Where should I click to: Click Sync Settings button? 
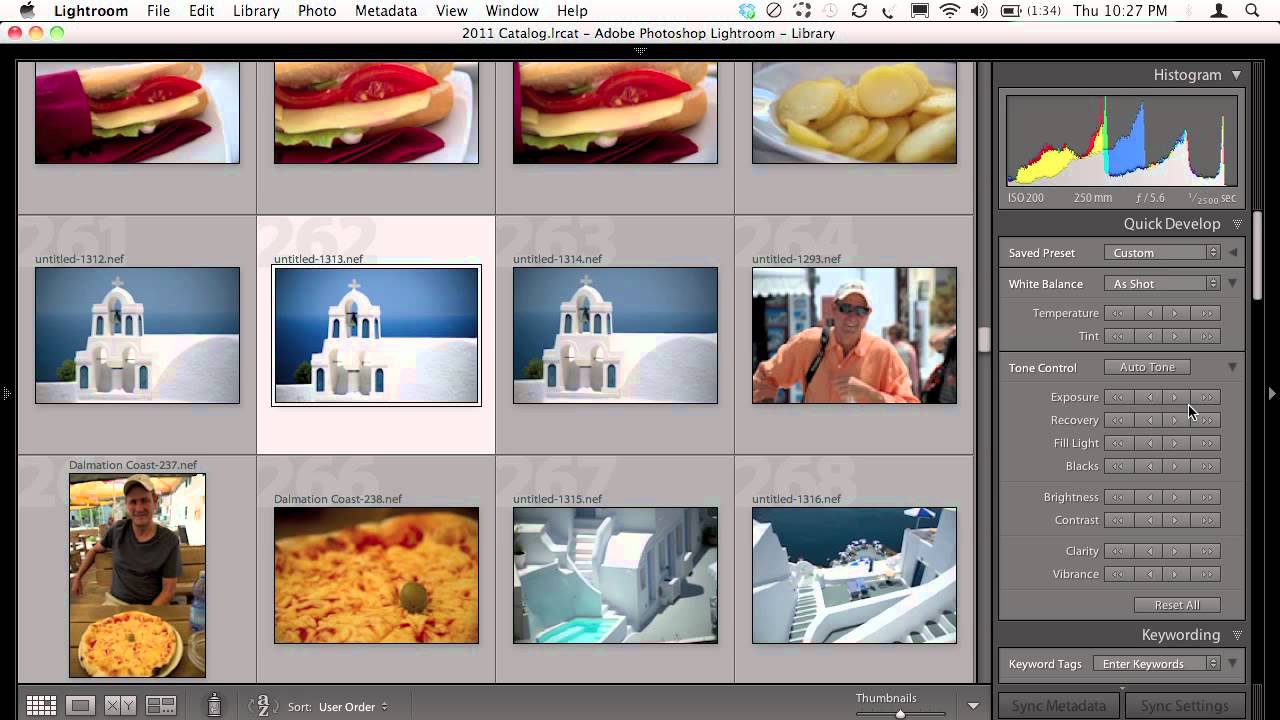[1185, 706]
